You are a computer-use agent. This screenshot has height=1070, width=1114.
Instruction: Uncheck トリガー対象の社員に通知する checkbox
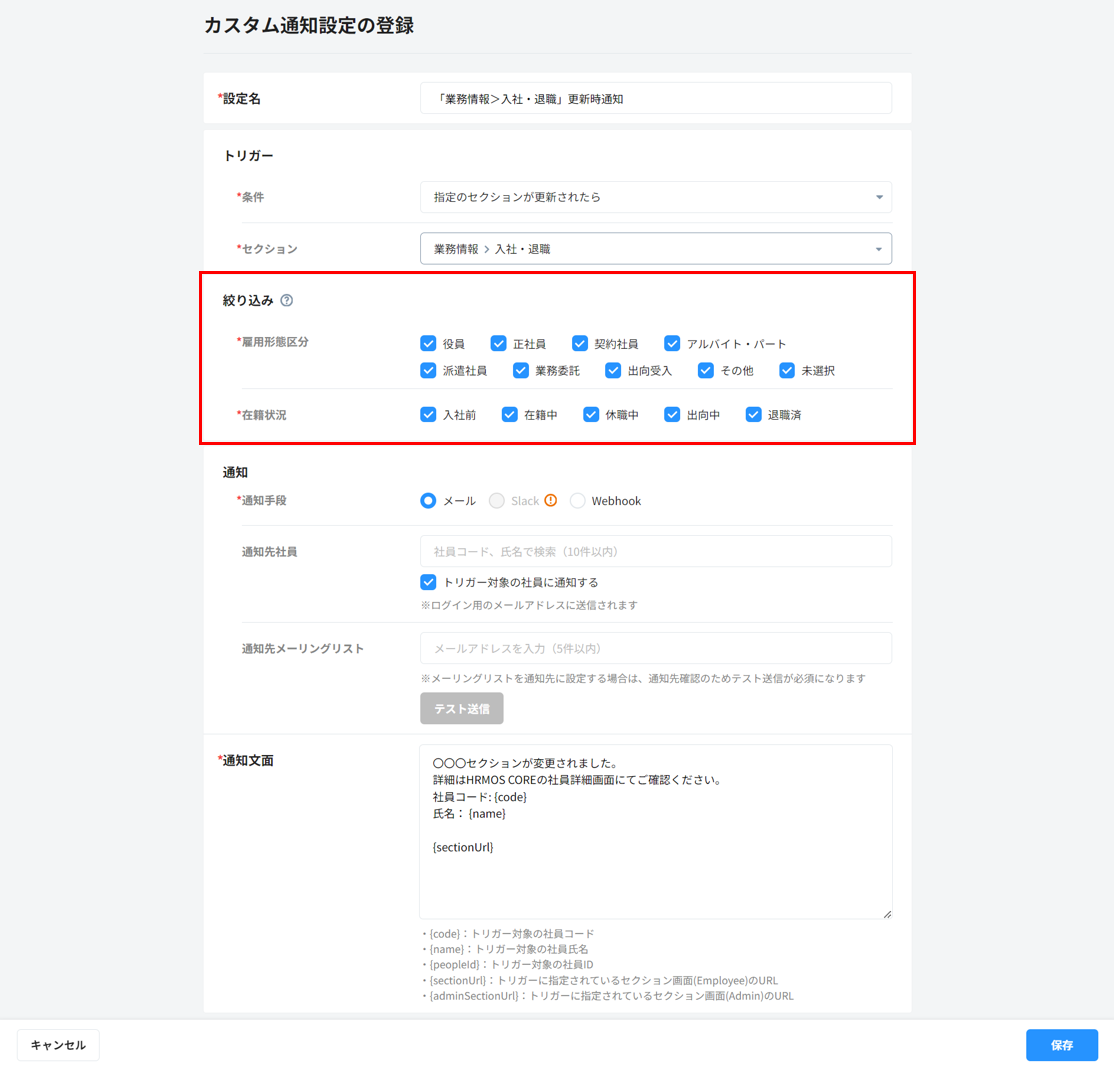[x=429, y=582]
